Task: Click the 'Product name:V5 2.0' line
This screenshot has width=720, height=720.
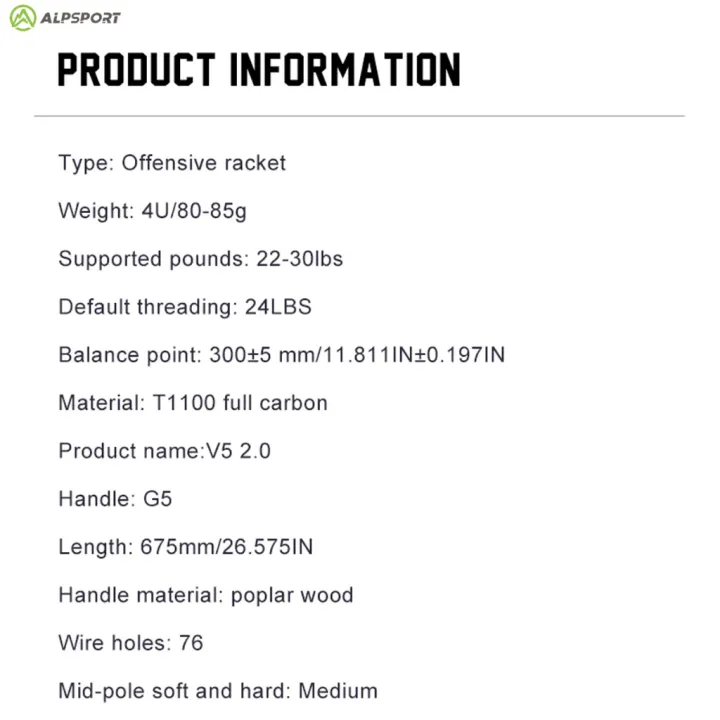Action: point(164,451)
